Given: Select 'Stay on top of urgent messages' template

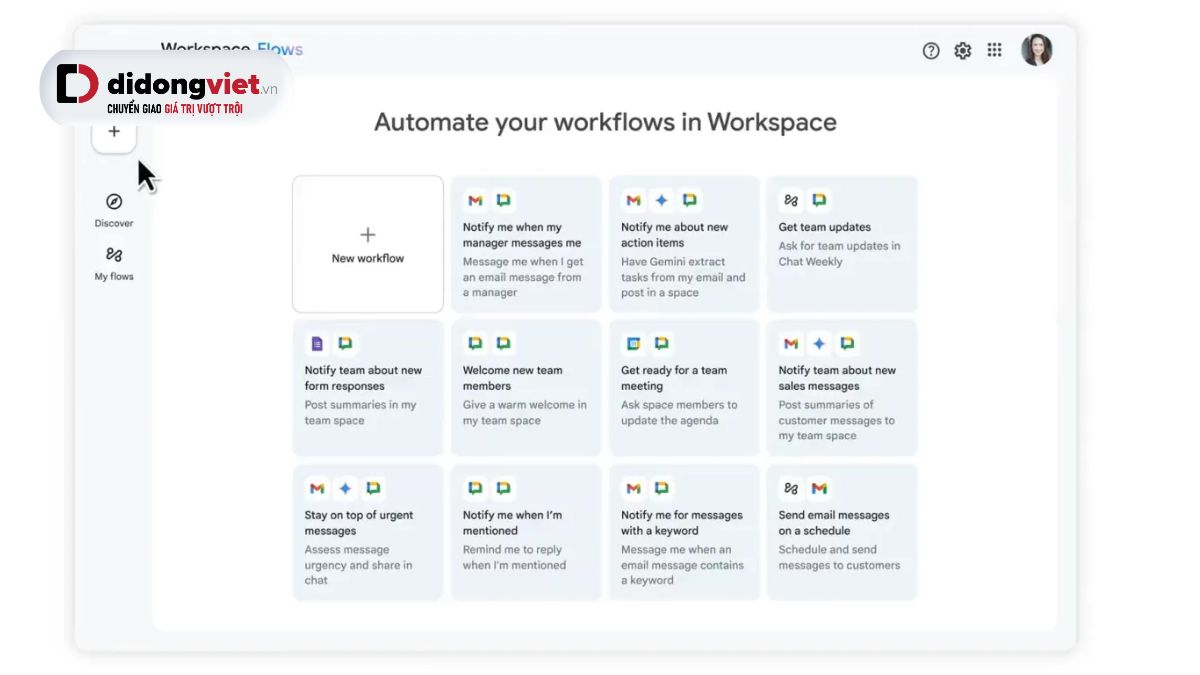Looking at the screenshot, I should coord(367,532).
